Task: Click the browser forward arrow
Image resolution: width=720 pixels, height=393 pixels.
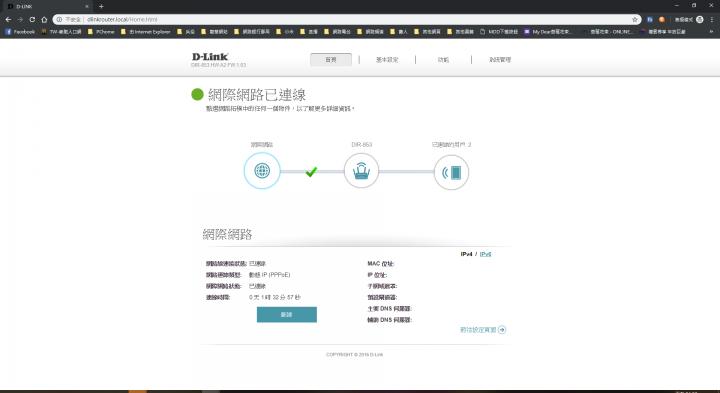Action: click(20, 19)
